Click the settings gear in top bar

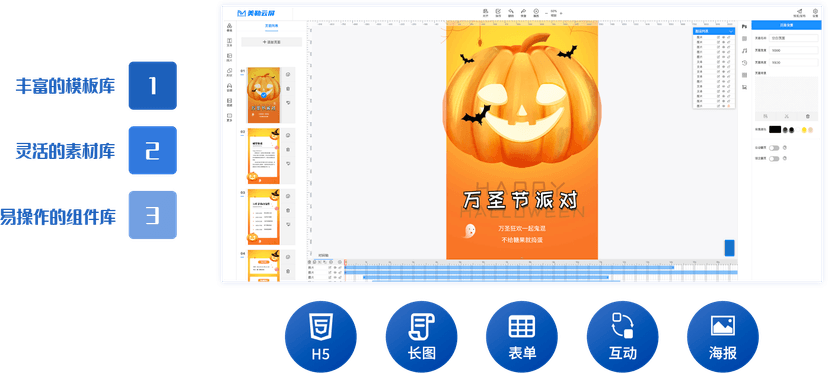[x=815, y=12]
